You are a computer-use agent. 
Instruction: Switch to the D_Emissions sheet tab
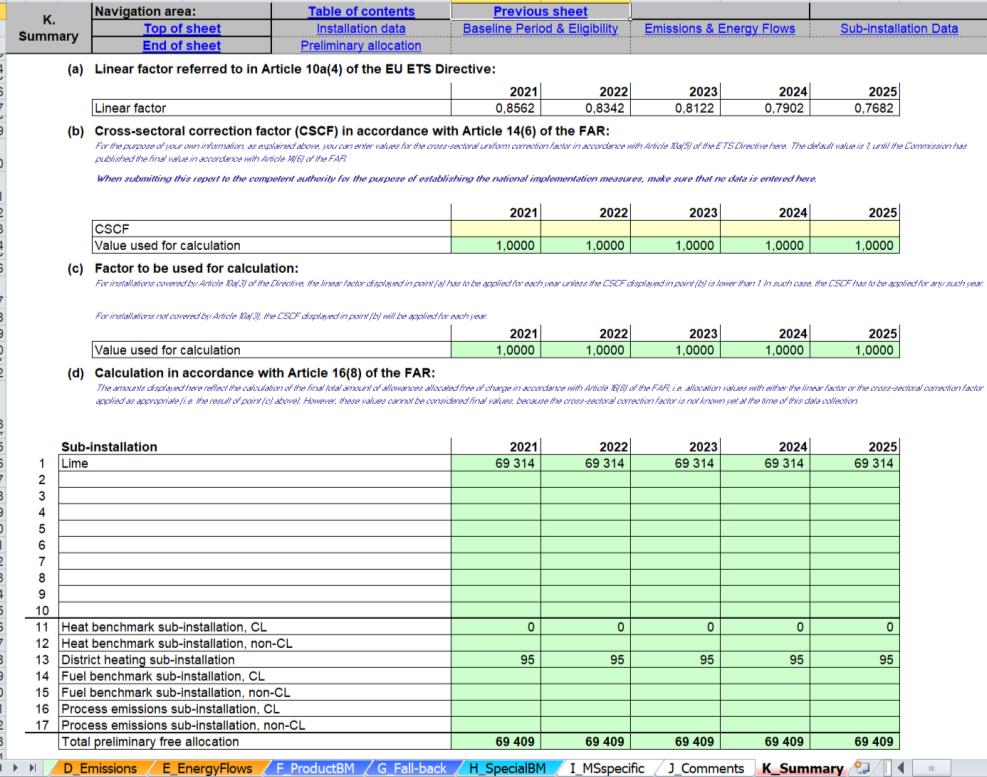coord(100,768)
